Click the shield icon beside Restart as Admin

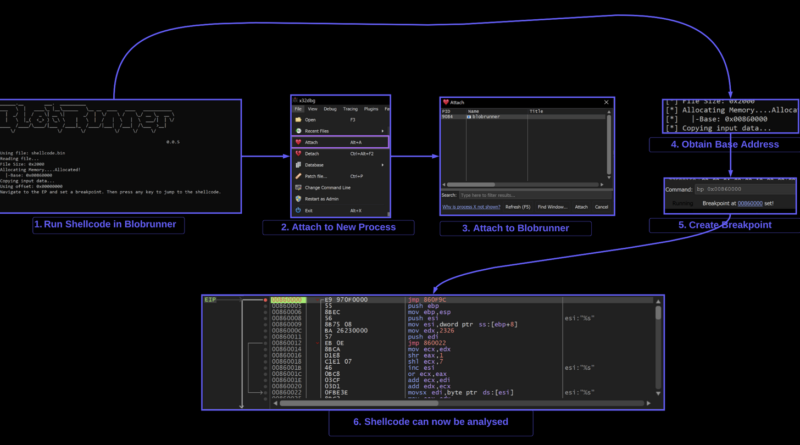[x=298, y=199]
